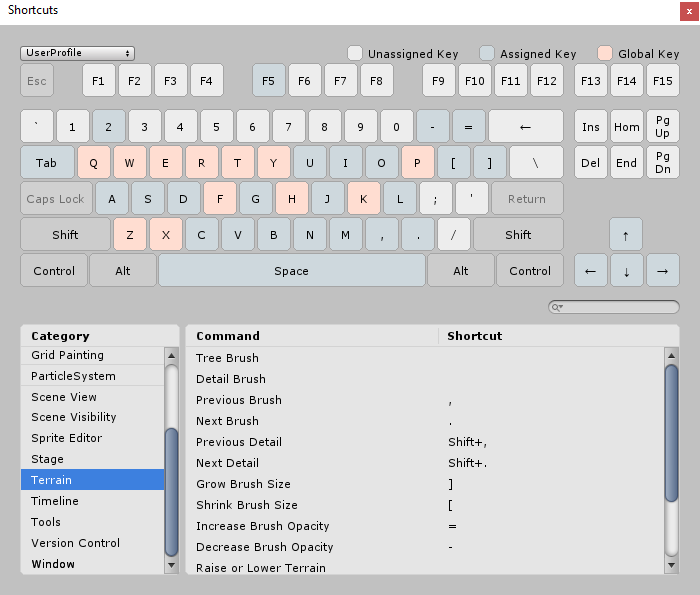The image size is (700, 595).
Task: Click the F15 key
Action: (x=663, y=81)
